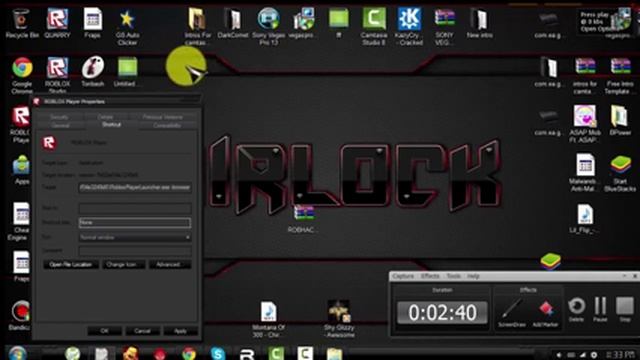Open Chrome from the taskbar
The image size is (640, 360).
click(189, 353)
